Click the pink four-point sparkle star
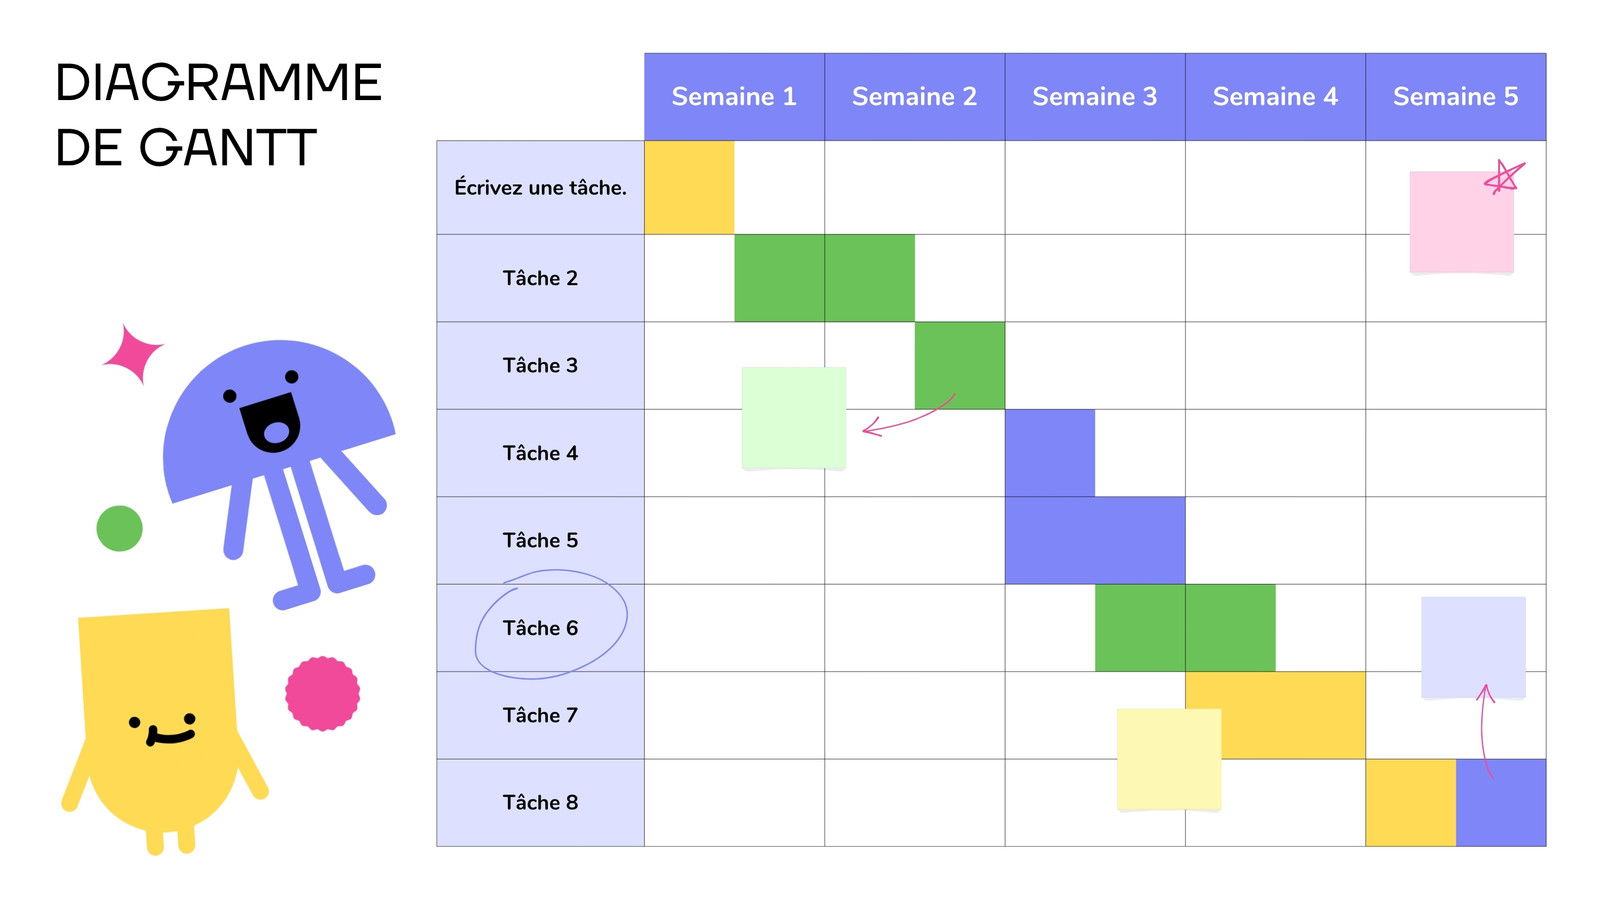This screenshot has height=900, width=1600. tap(132, 353)
